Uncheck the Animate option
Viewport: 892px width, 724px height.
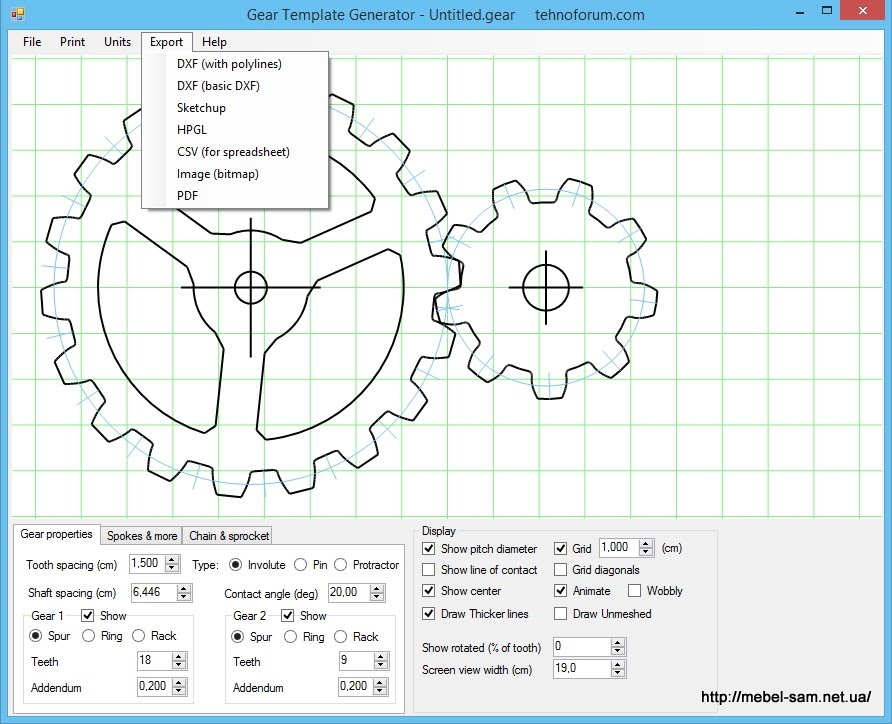[x=561, y=591]
